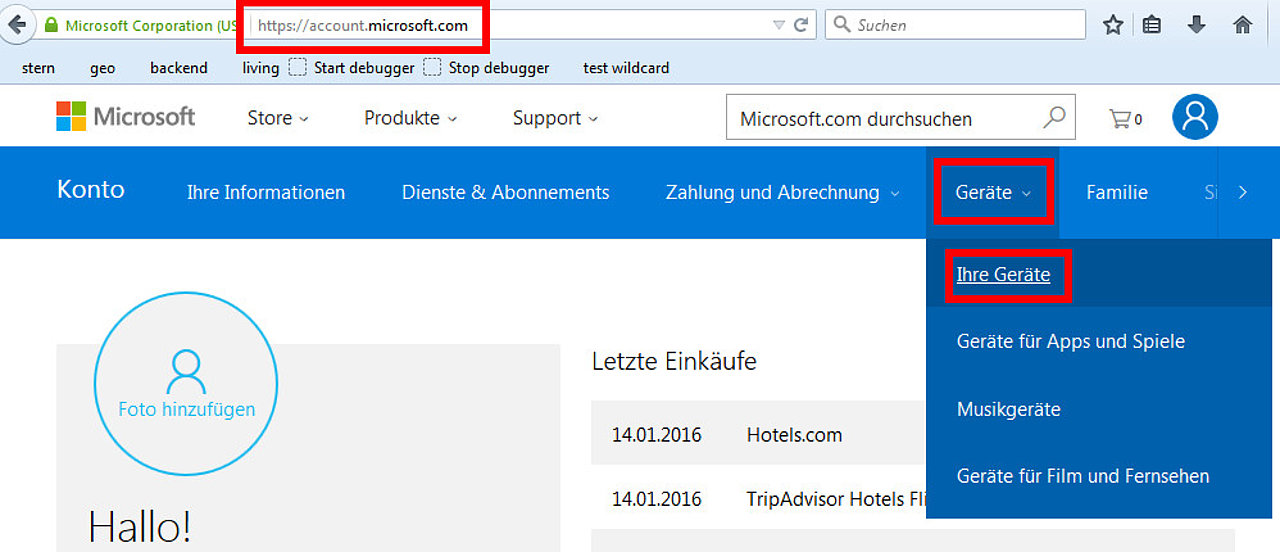Expand the Store menu
Image resolution: width=1280 pixels, height=552 pixels.
(278, 118)
